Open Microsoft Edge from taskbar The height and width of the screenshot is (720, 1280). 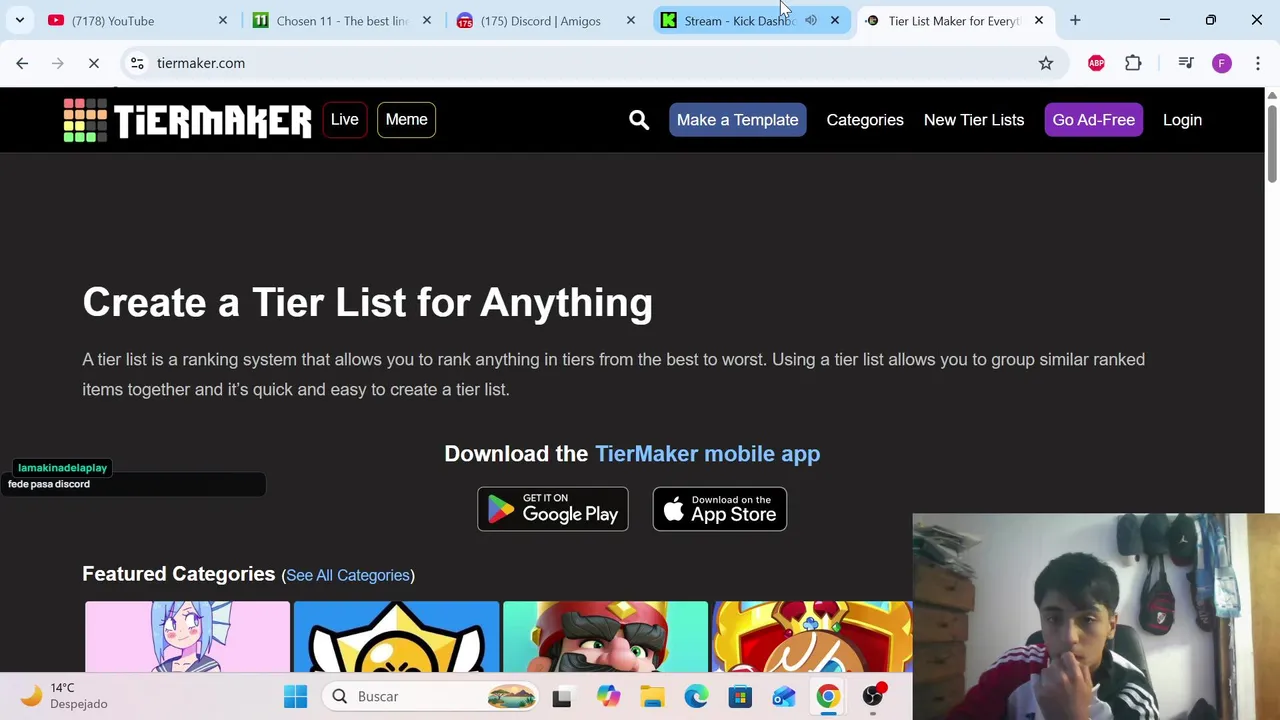click(x=696, y=696)
